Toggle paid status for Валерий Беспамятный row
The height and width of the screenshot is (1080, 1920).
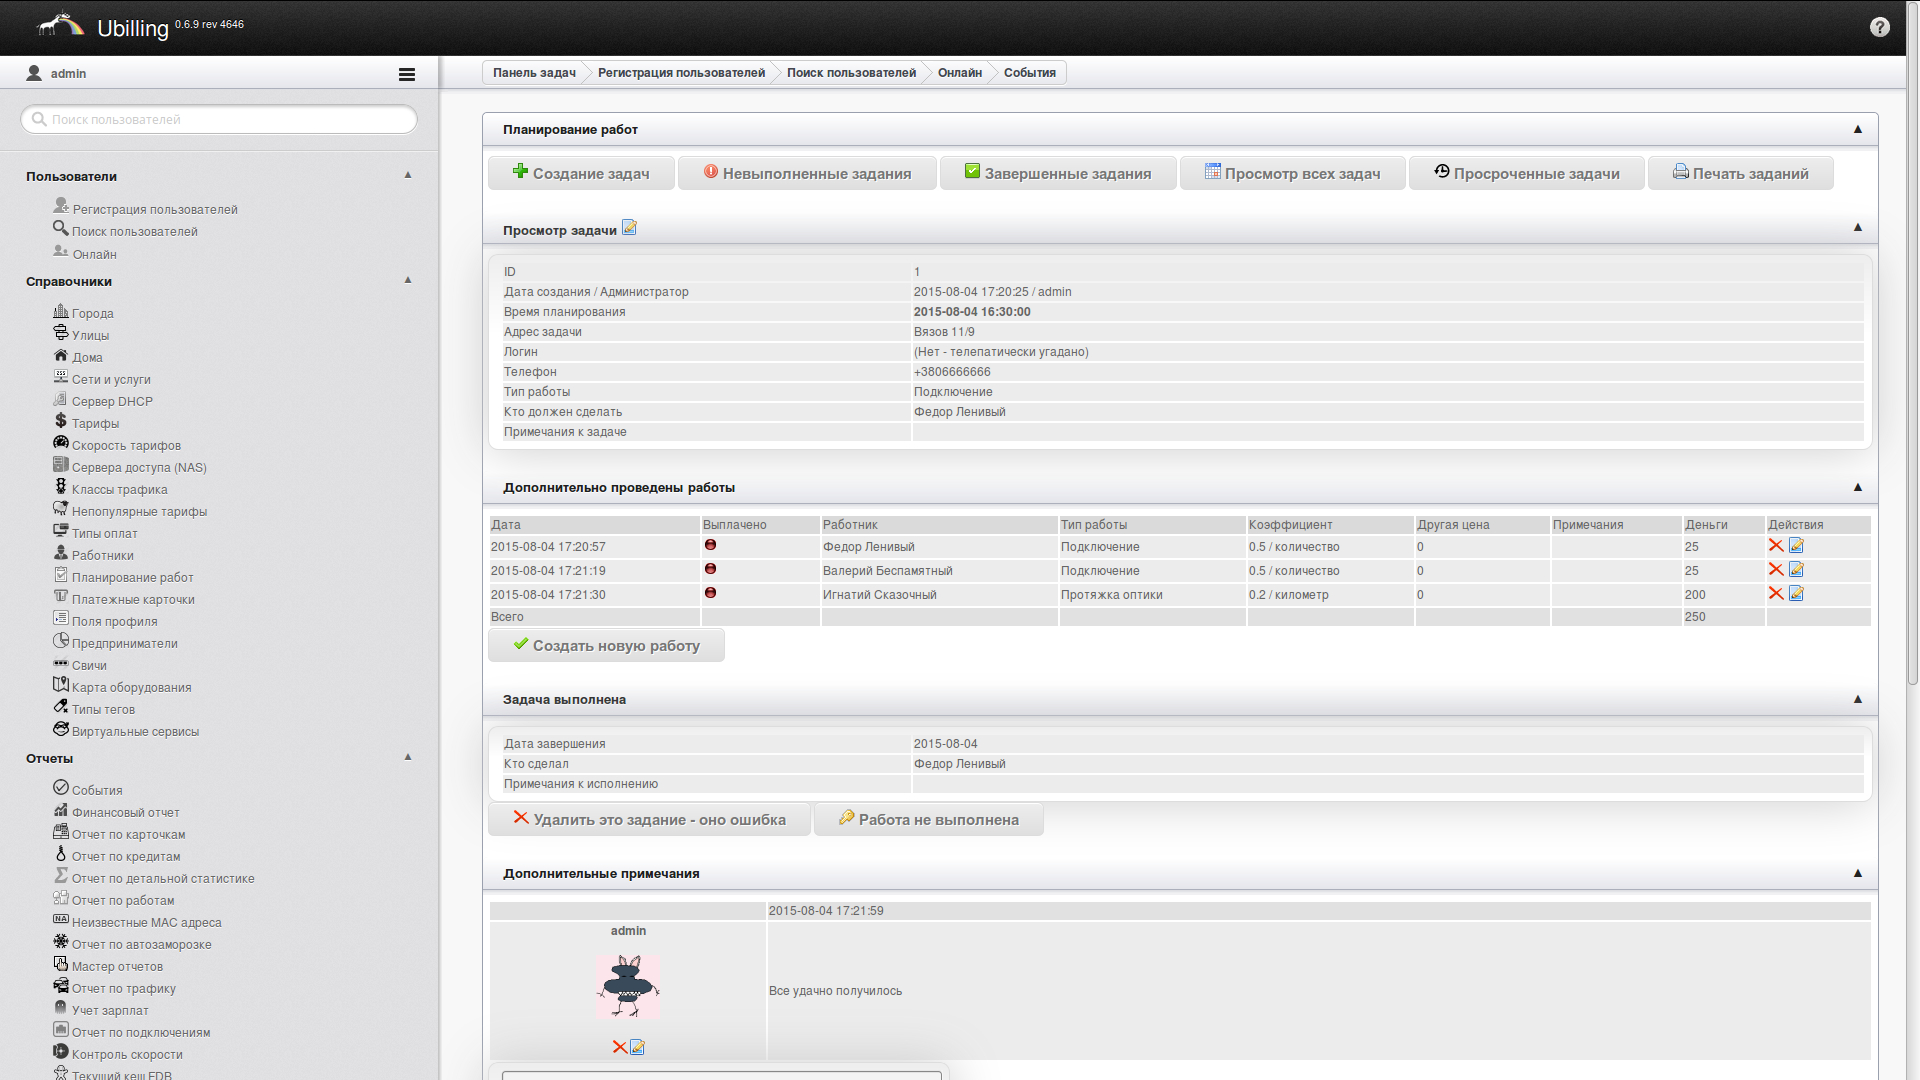(710, 569)
